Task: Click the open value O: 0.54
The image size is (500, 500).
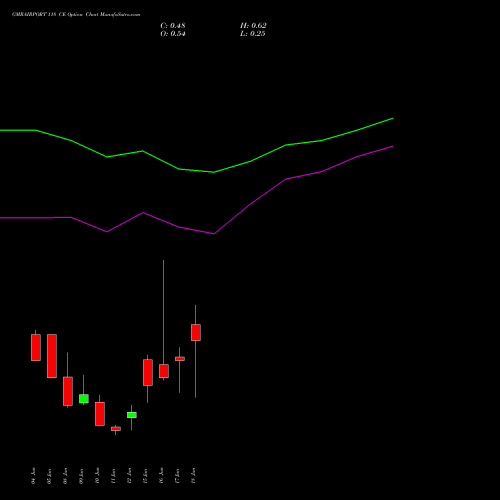Action: (173, 34)
